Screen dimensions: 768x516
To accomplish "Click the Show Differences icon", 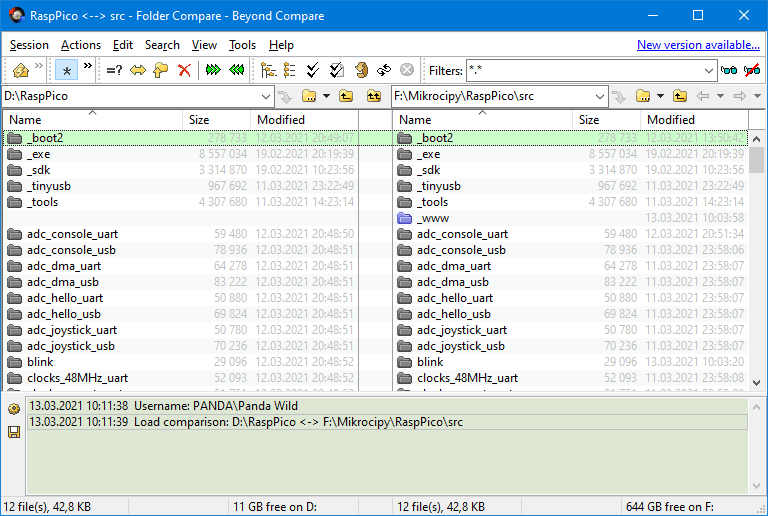I will click(115, 70).
